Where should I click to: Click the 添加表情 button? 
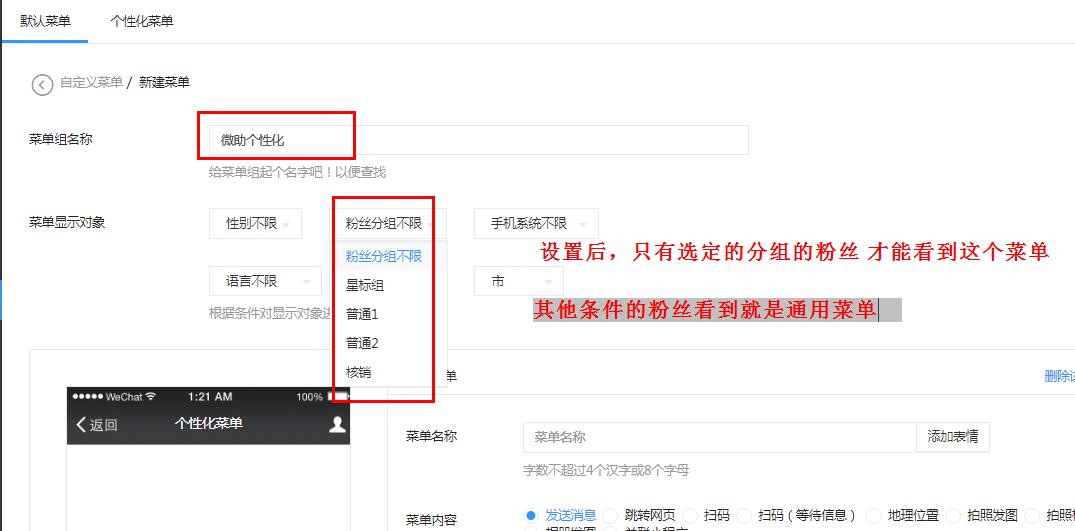[x=952, y=437]
